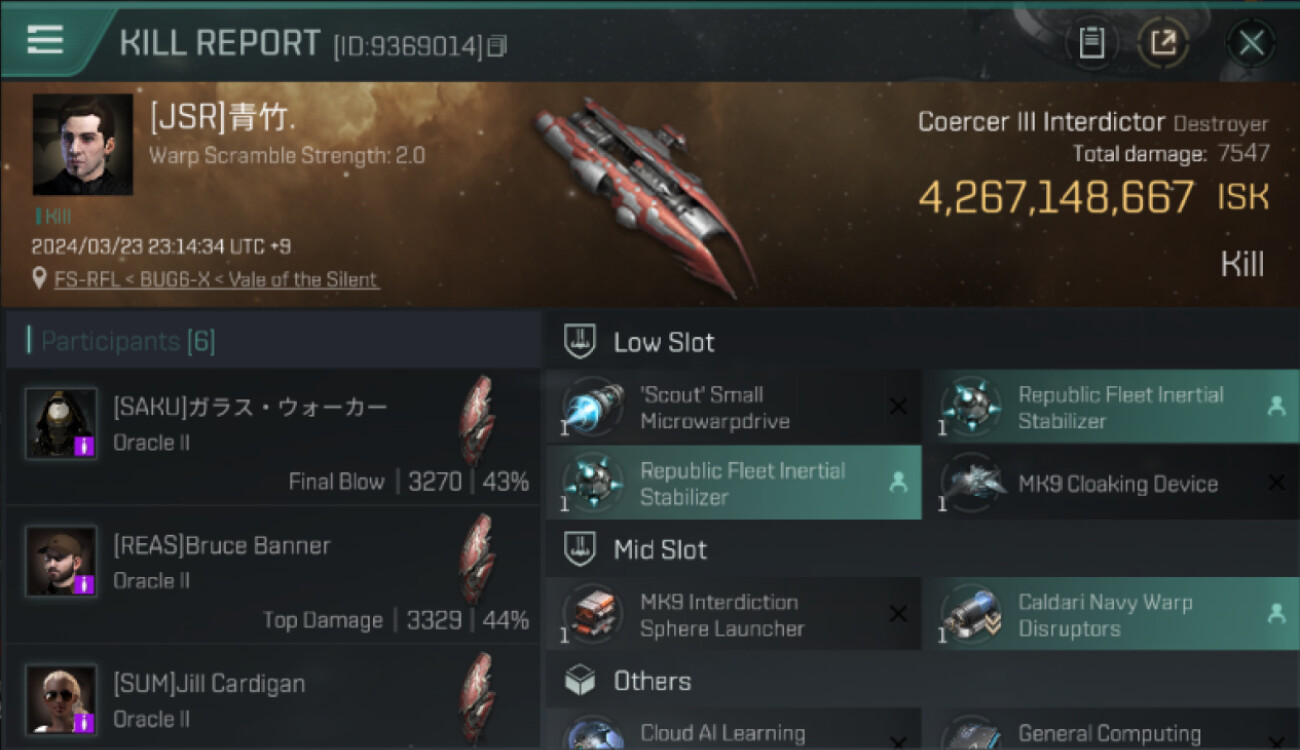Click the Mid Slot section header
The image size is (1300, 750).
659,549
